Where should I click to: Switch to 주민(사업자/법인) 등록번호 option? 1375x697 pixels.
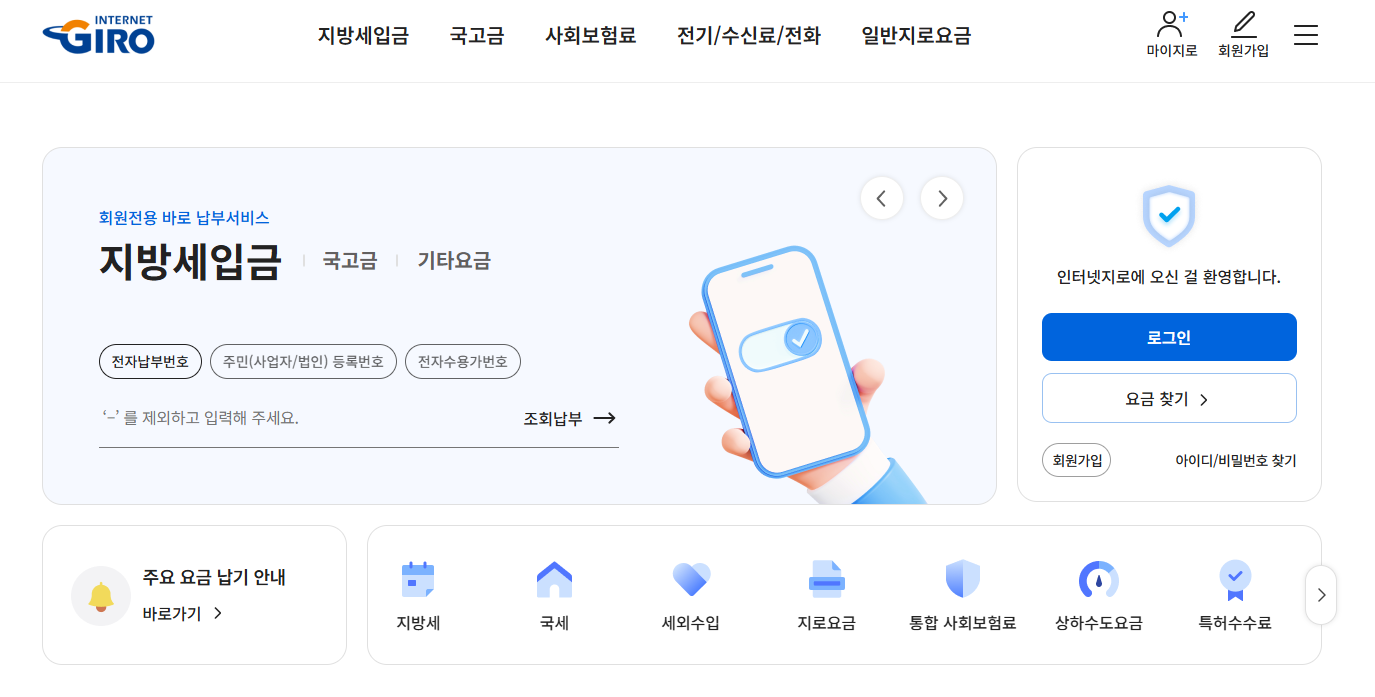(302, 361)
